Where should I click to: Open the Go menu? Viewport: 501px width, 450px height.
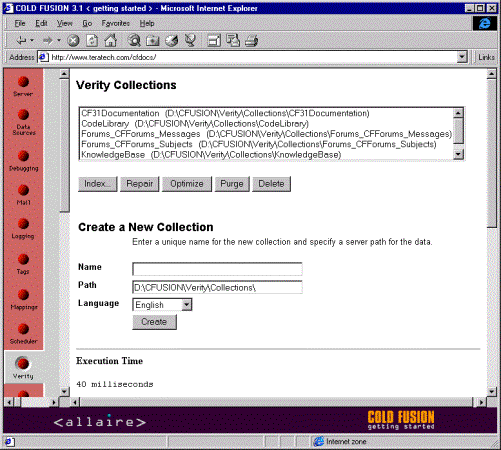point(87,23)
